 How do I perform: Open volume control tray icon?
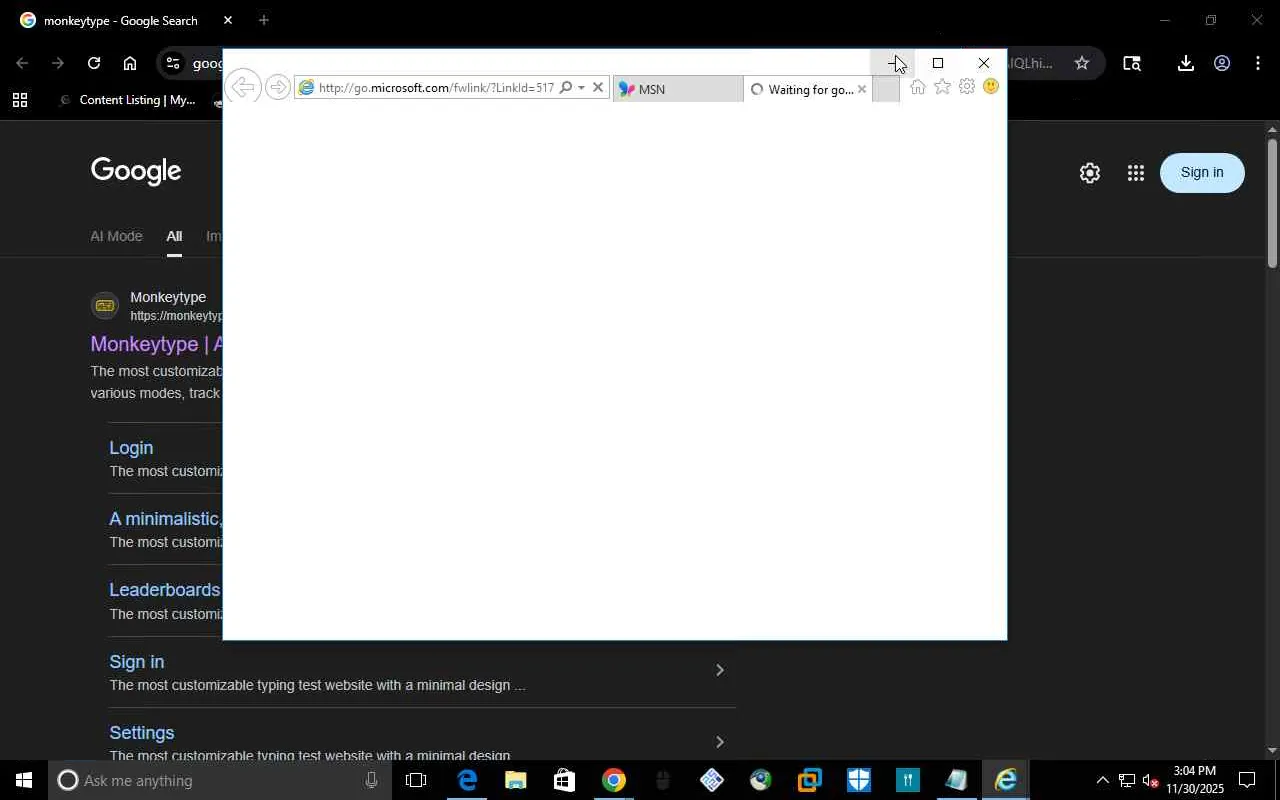click(x=1150, y=780)
